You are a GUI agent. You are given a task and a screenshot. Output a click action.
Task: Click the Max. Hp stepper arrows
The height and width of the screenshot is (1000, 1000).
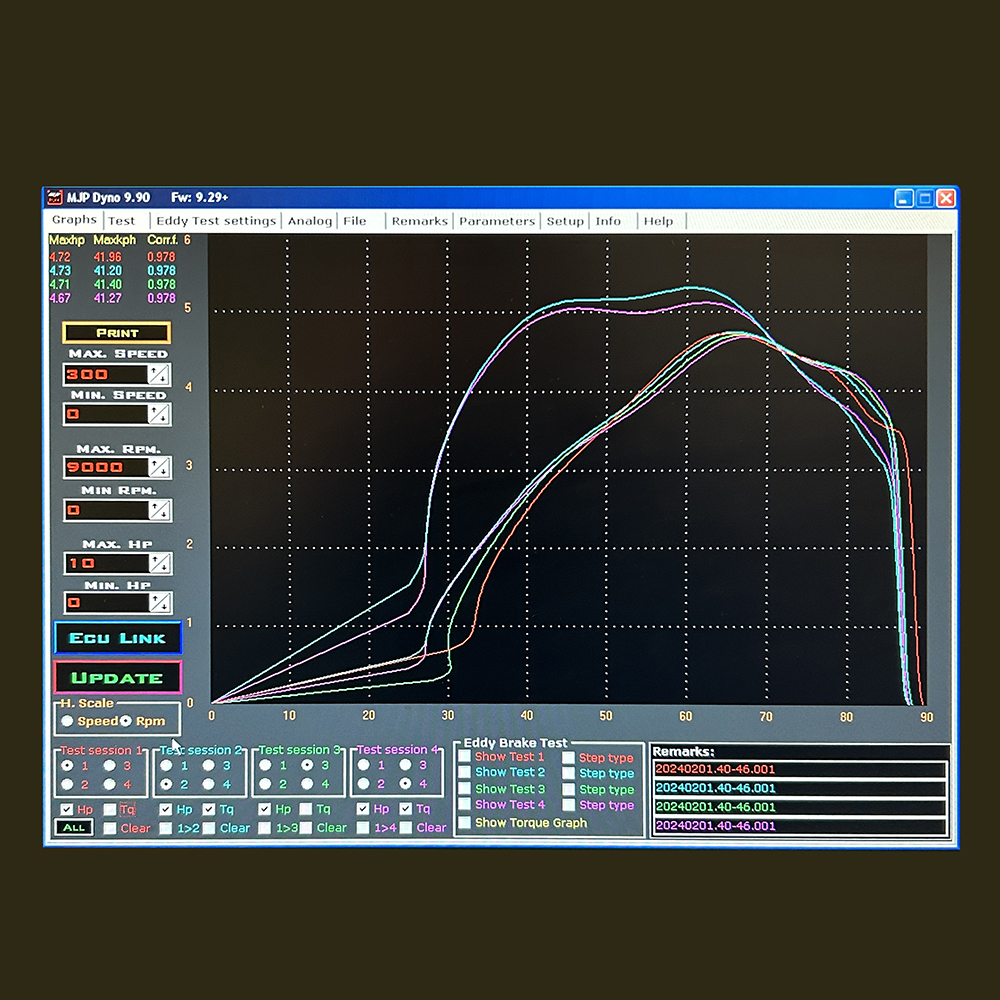point(159,563)
